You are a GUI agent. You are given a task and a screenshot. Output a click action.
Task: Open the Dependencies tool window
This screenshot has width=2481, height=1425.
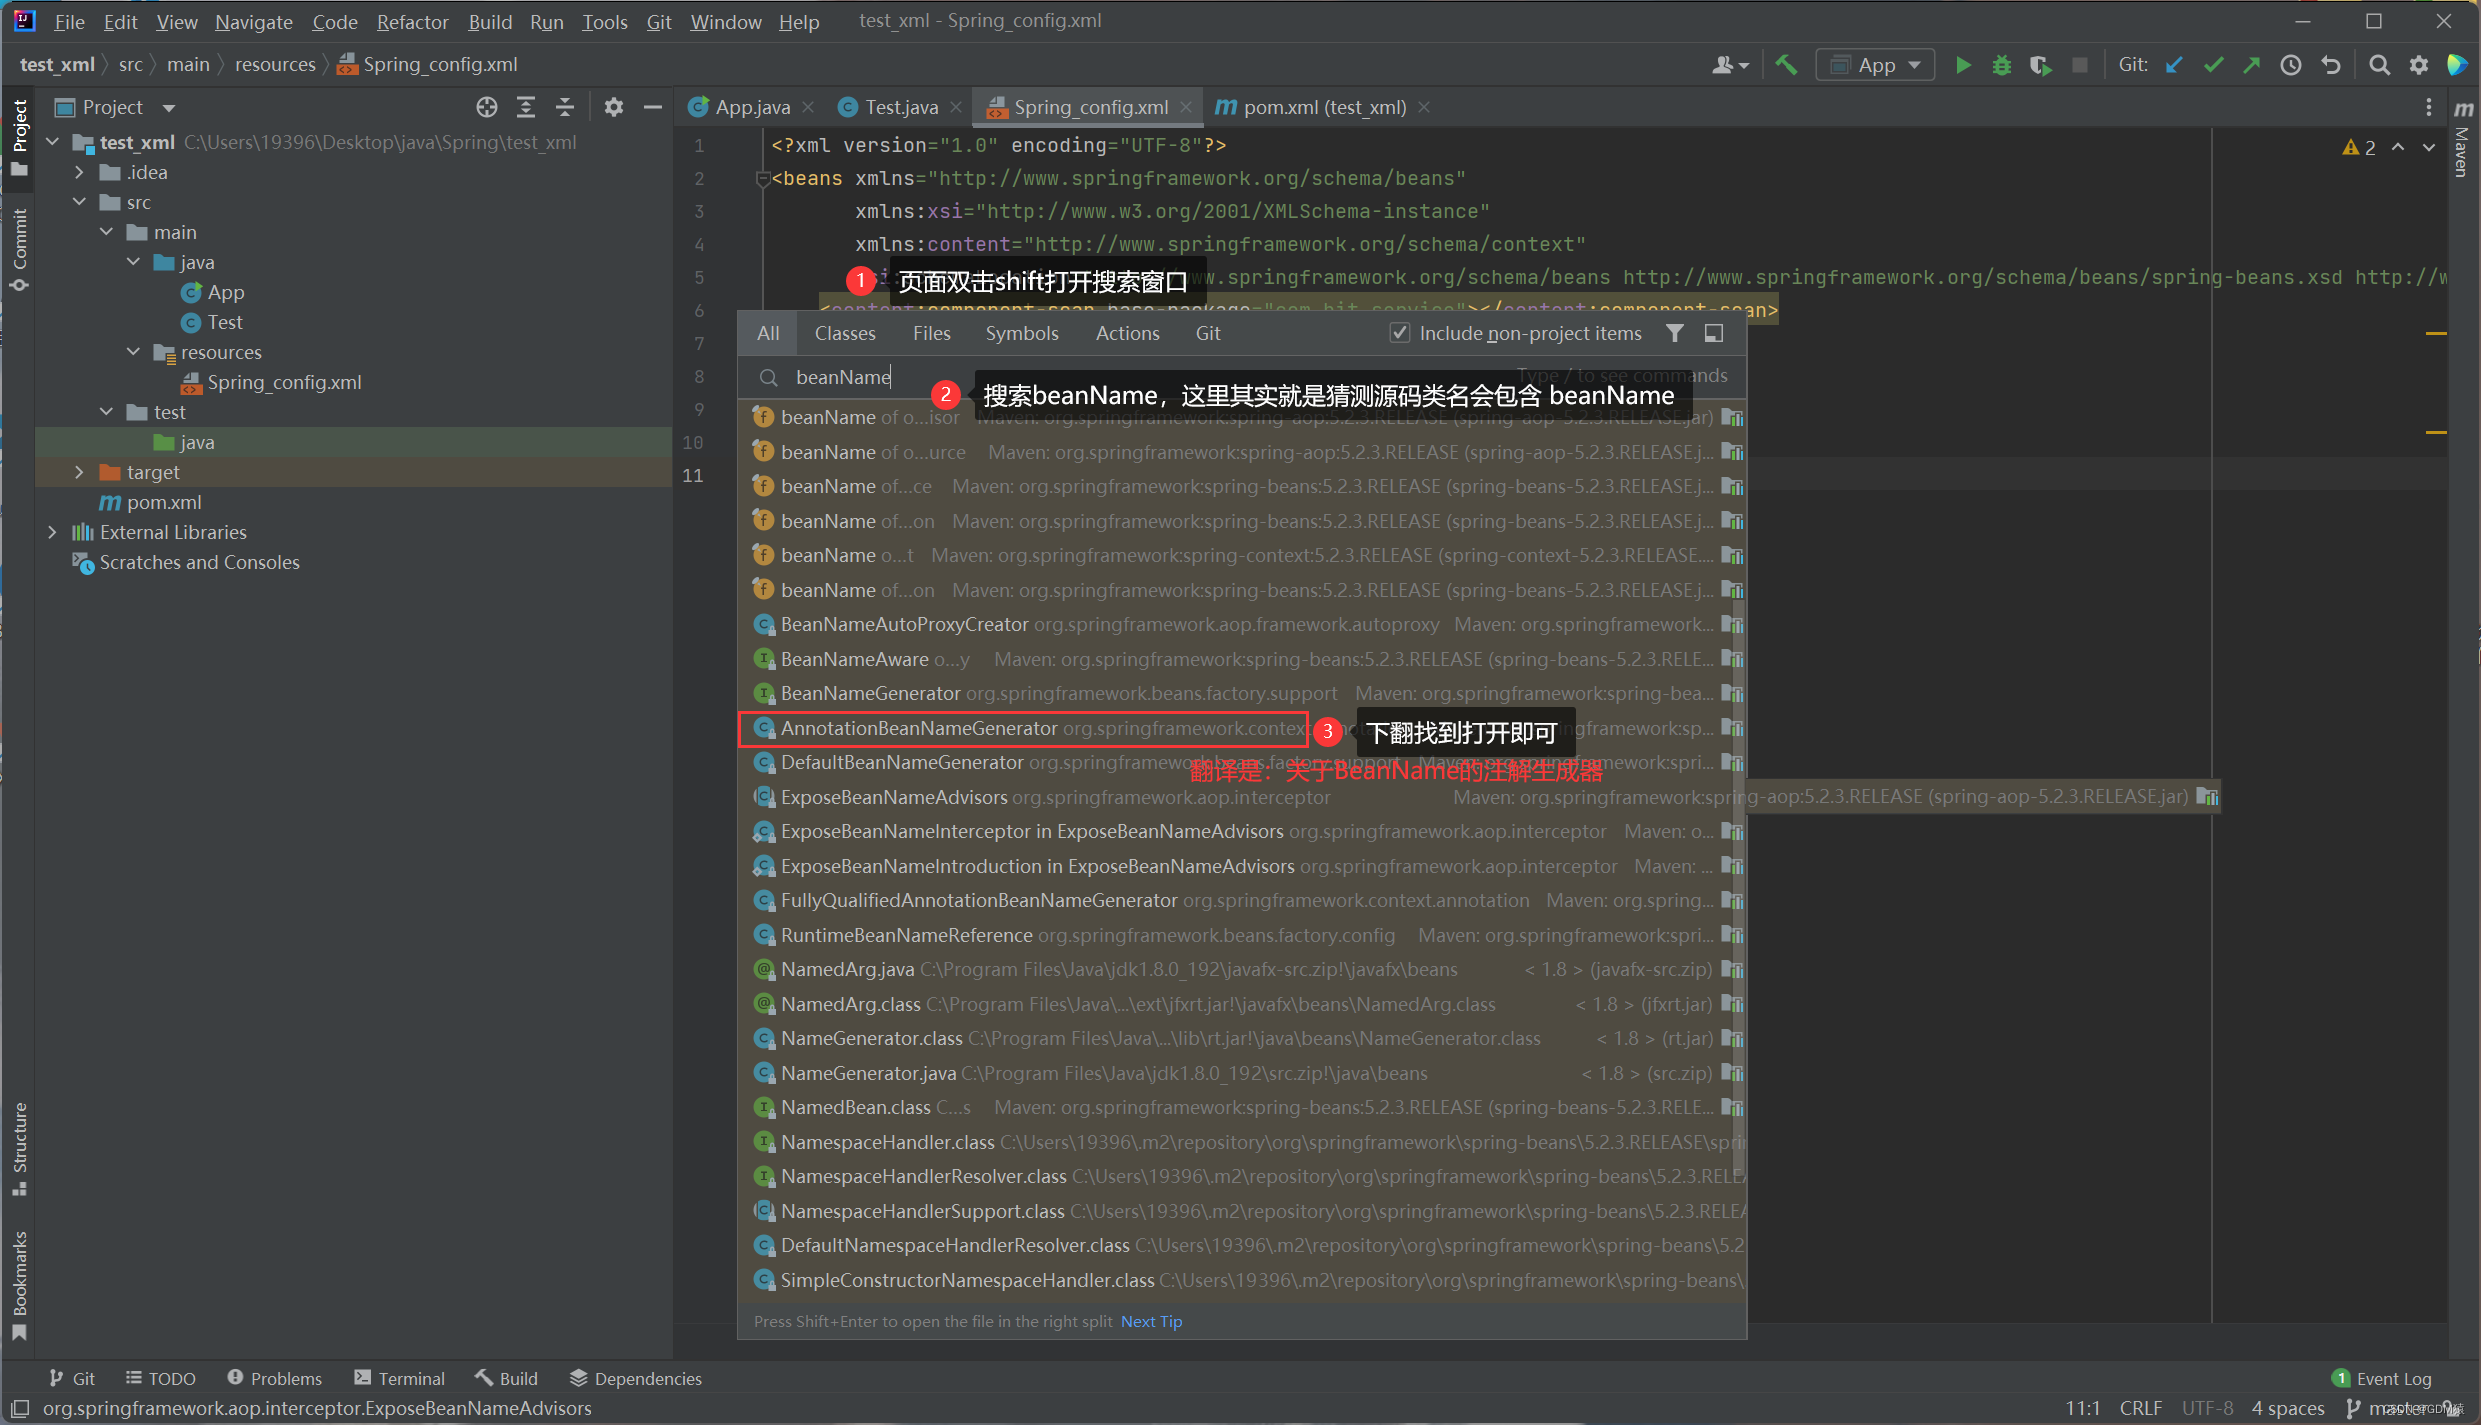[636, 1378]
